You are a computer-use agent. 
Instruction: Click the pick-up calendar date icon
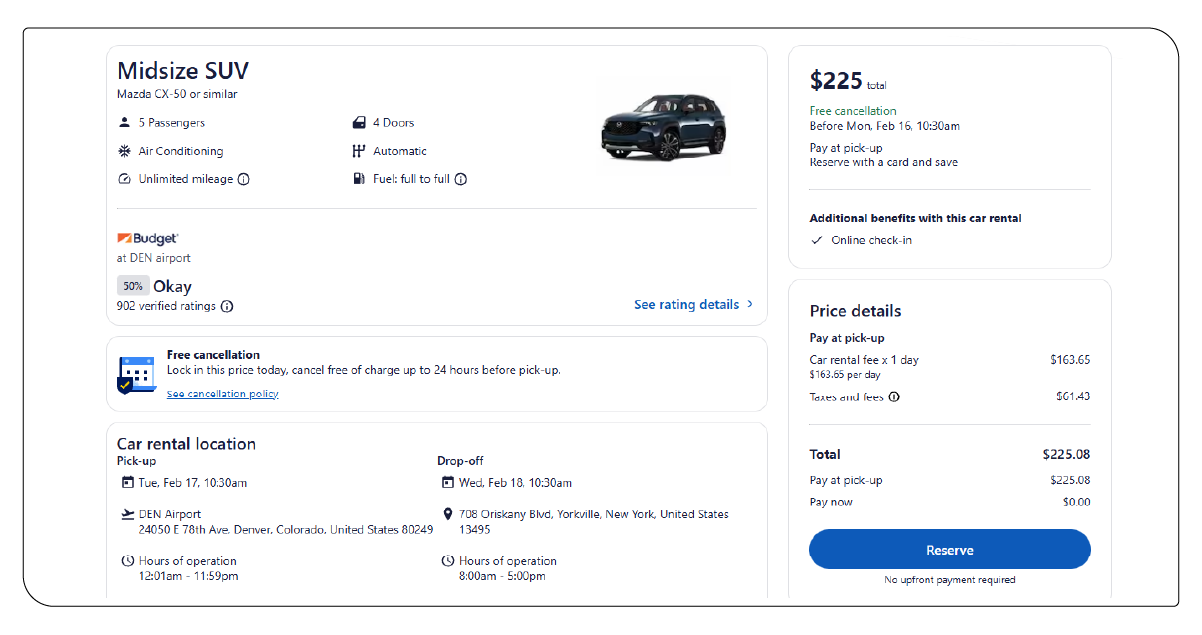tap(127, 483)
